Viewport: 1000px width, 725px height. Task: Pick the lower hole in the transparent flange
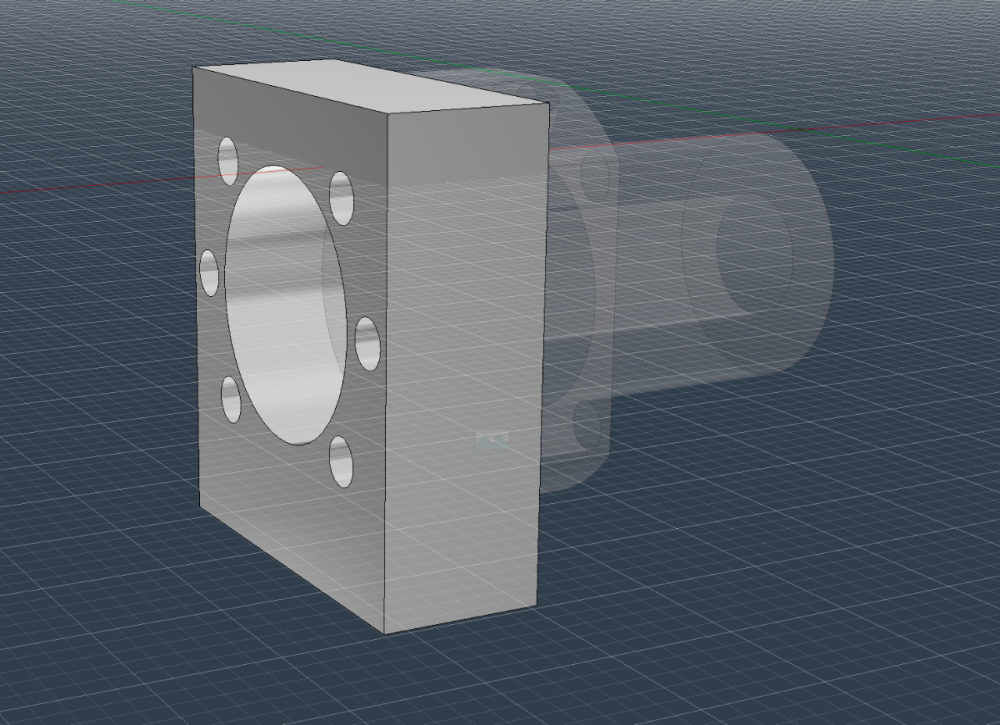[588, 423]
